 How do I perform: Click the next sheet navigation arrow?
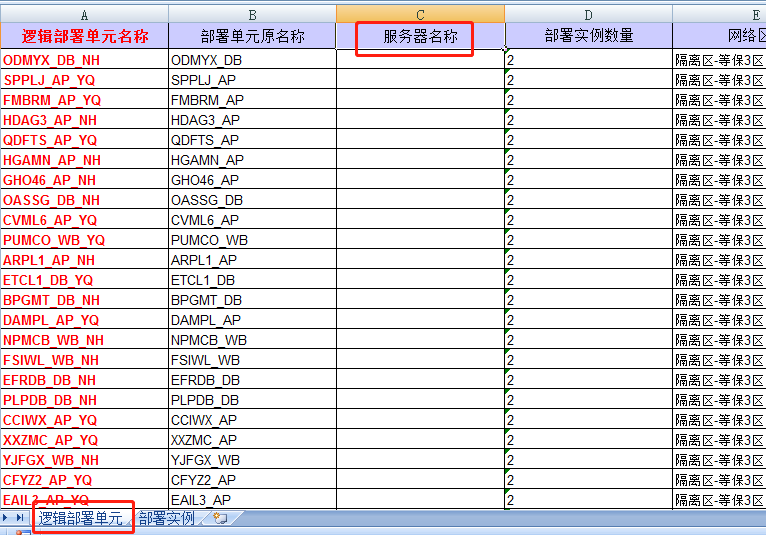click(5, 517)
